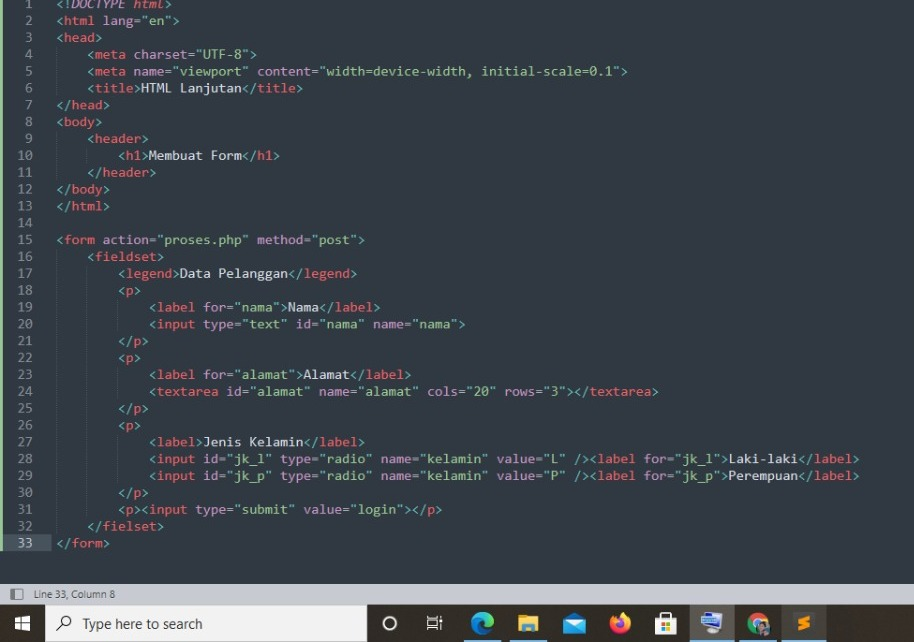Select line number 33 in the gutter
This screenshot has height=642, width=914.
point(27,543)
